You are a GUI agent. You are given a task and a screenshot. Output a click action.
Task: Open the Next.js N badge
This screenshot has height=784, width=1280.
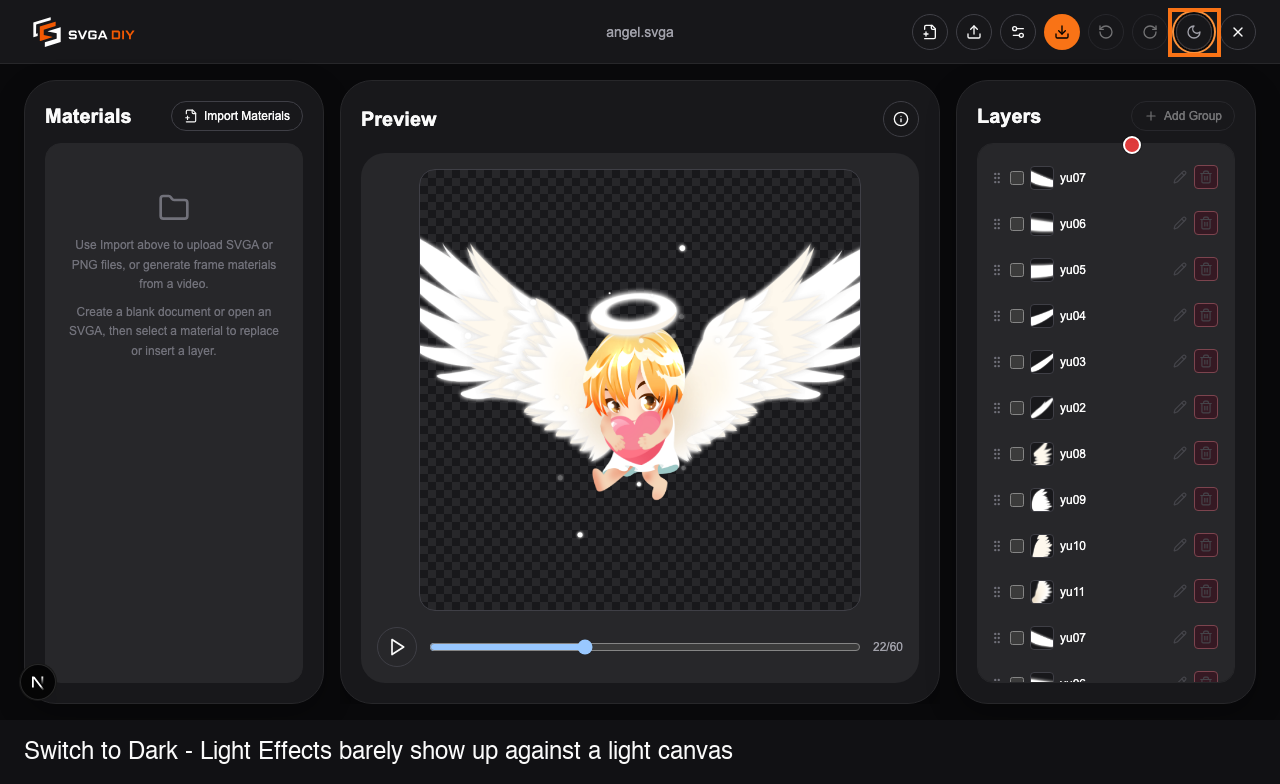38,682
